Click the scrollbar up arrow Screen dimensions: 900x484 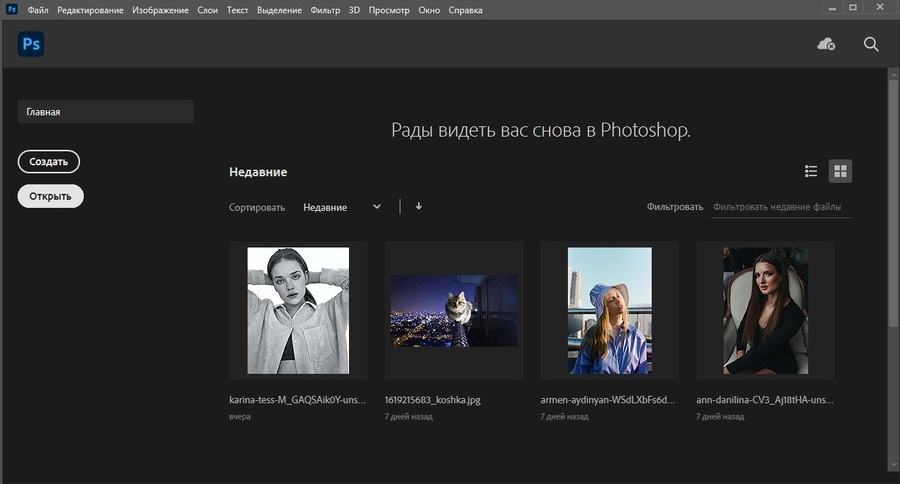[x=893, y=74]
